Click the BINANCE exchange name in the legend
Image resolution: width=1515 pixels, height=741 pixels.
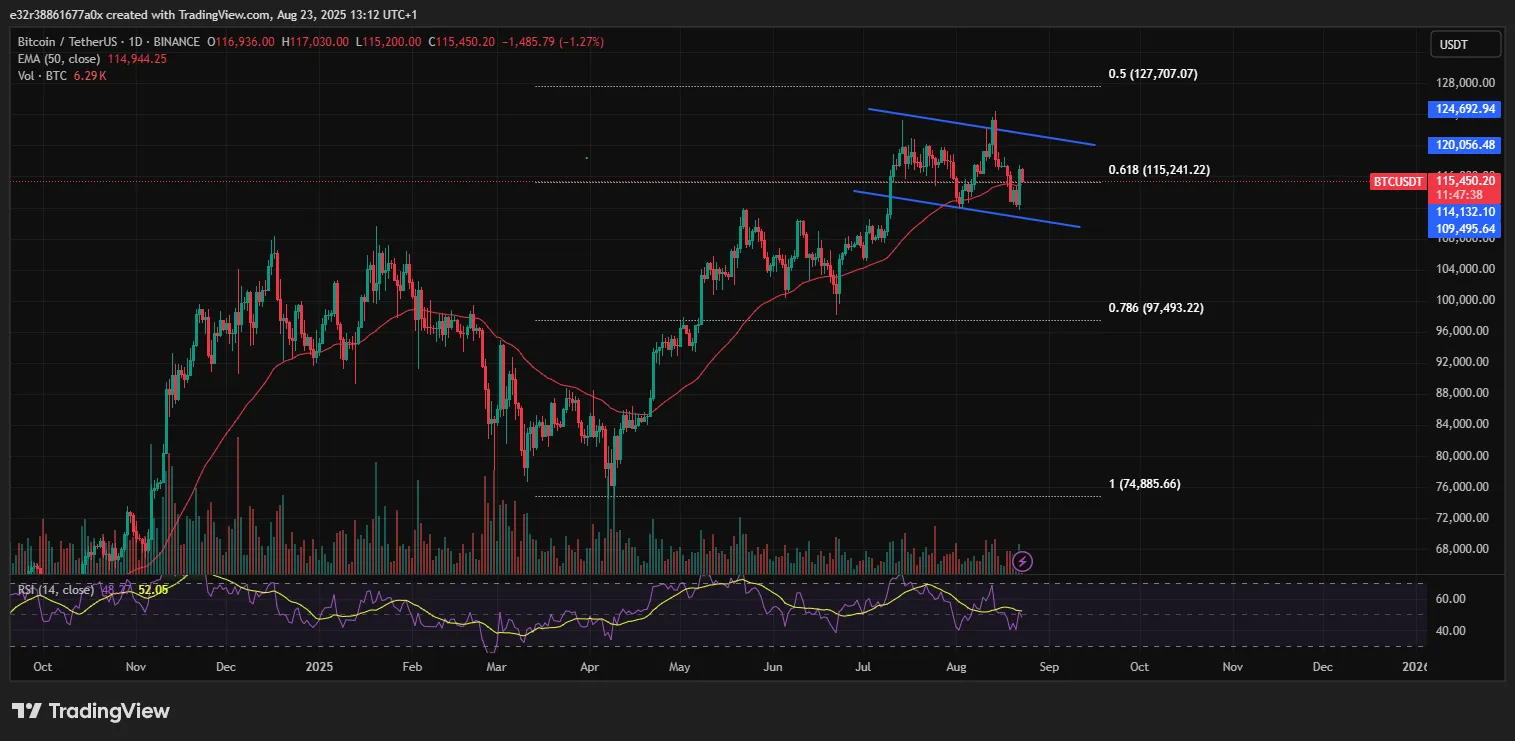[x=177, y=42]
